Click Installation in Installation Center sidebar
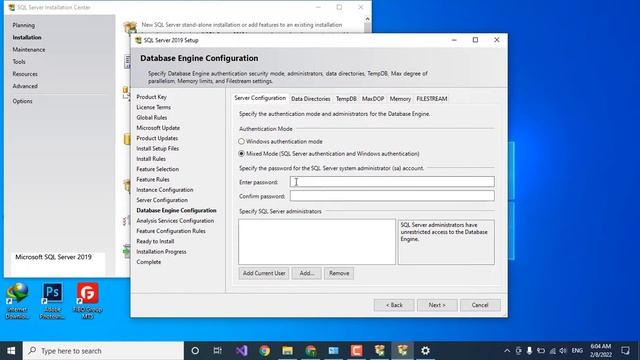Viewport: 640px width, 360px height. (x=27, y=38)
